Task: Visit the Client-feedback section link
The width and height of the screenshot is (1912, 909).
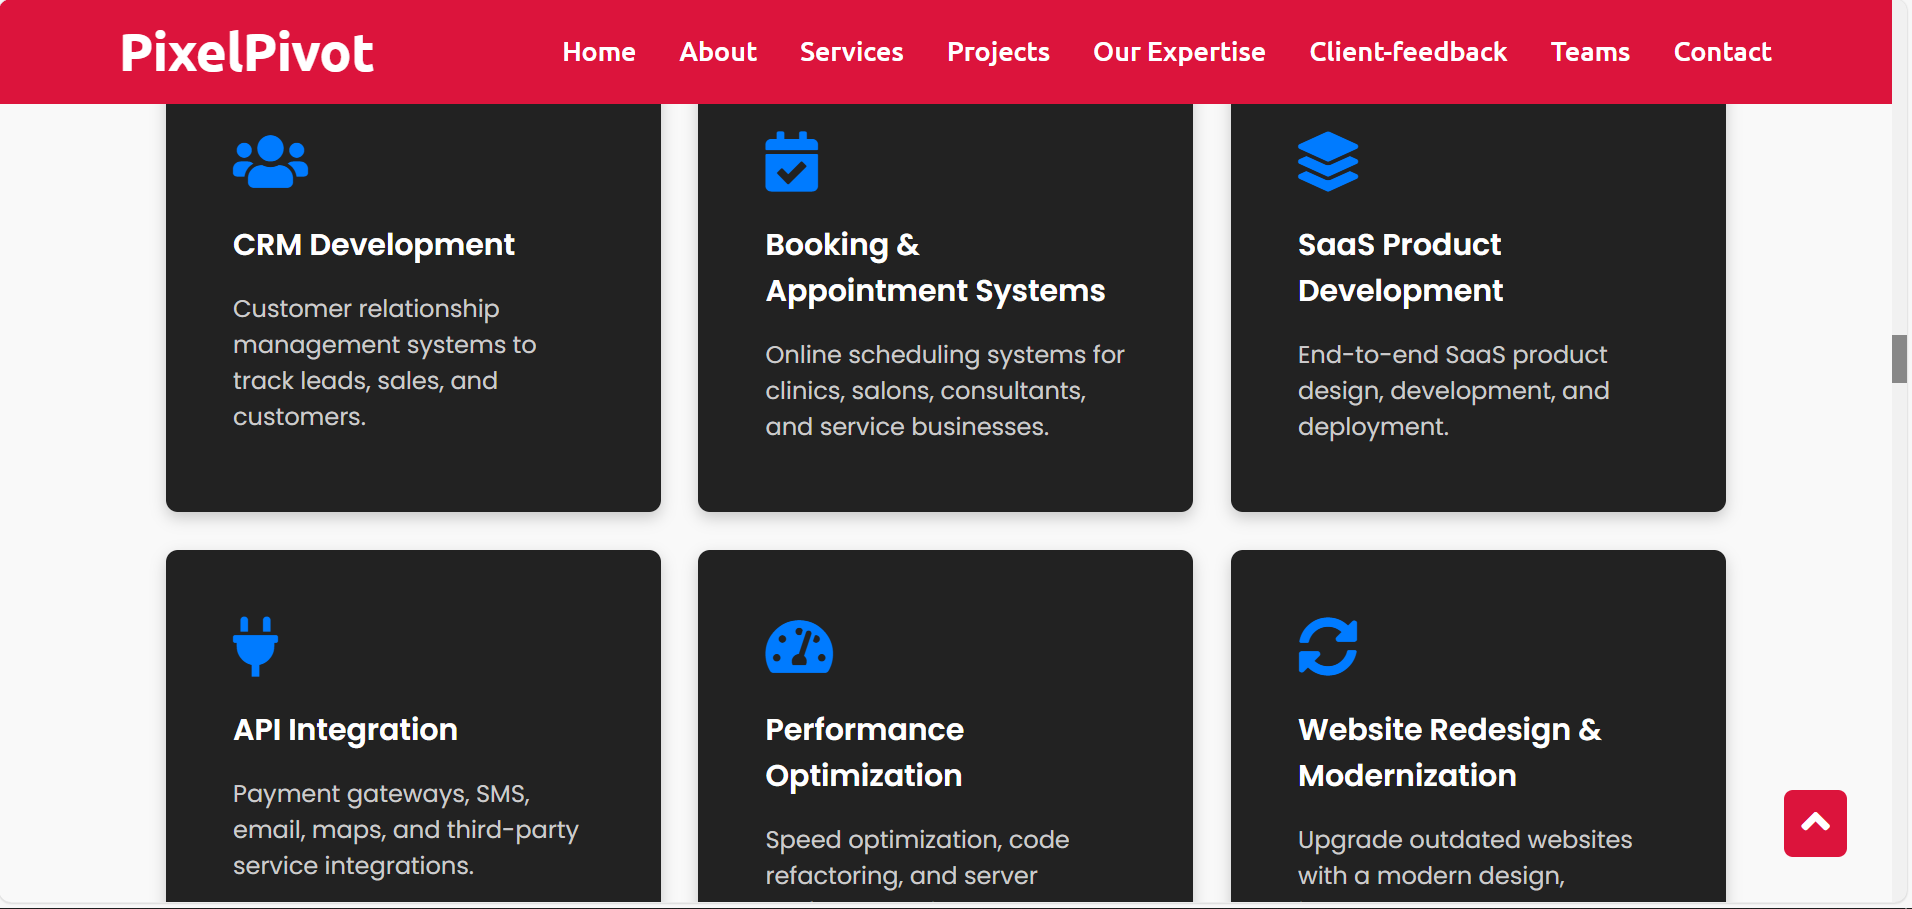Action: (x=1407, y=52)
